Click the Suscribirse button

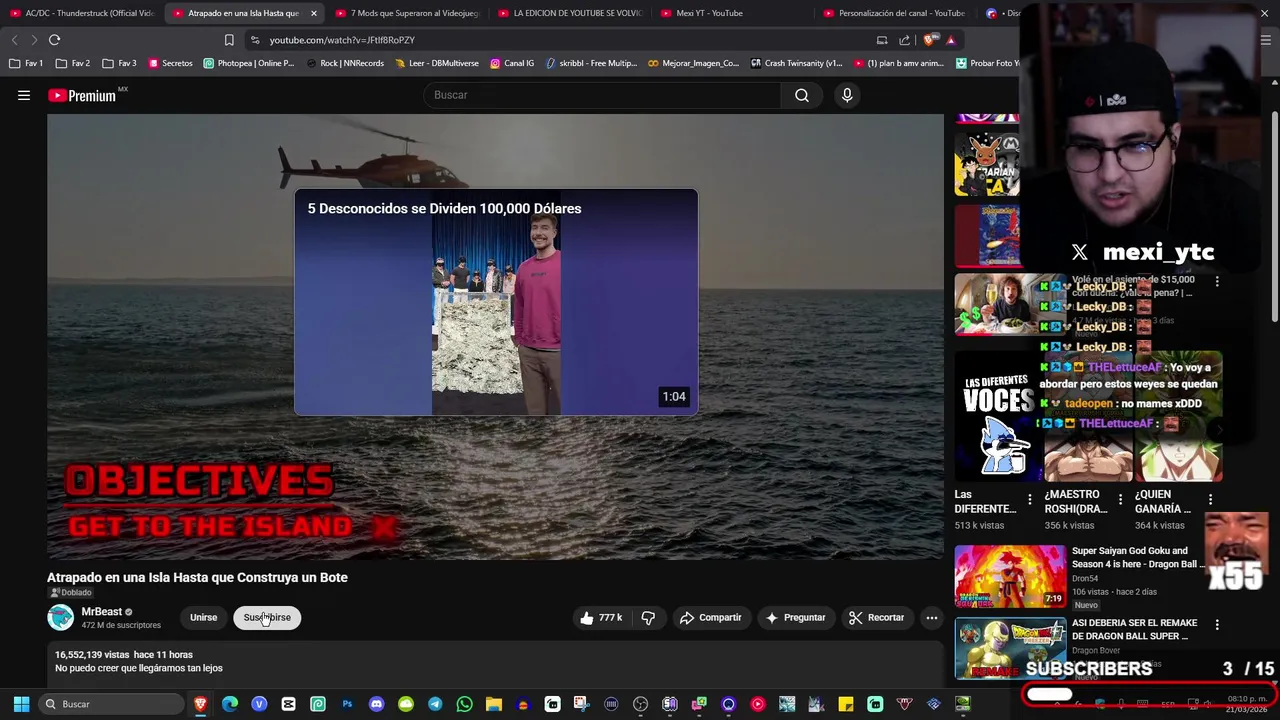pos(267,618)
